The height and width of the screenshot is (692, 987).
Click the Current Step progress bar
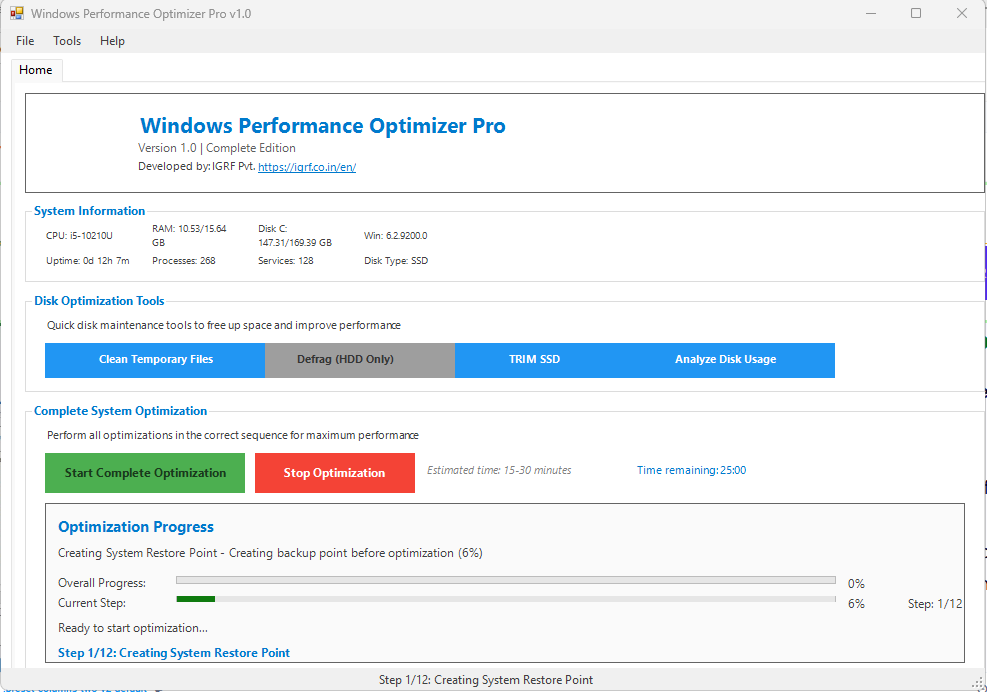(x=505, y=600)
